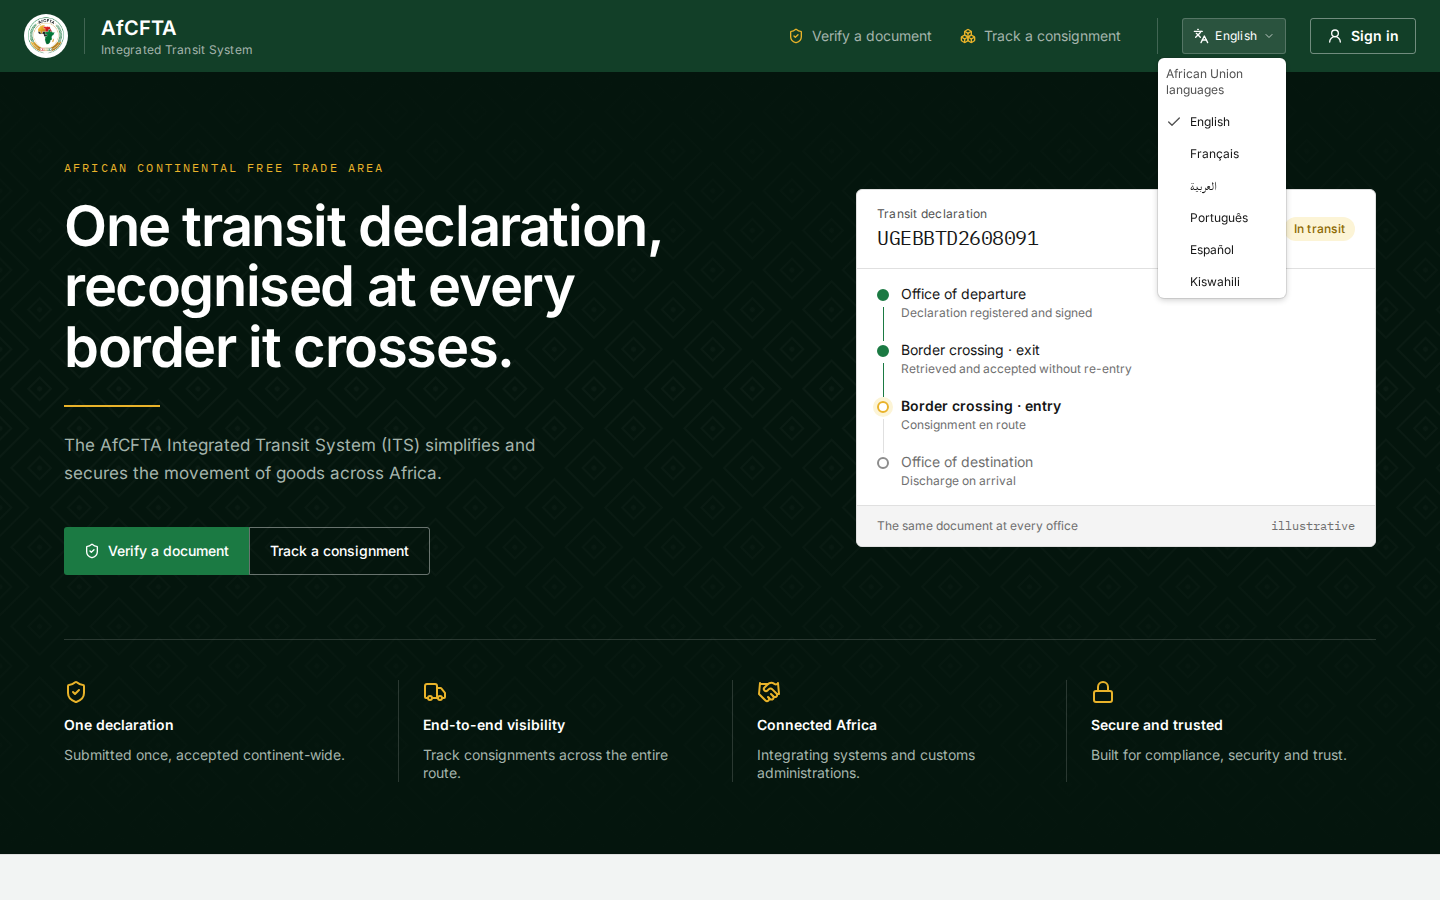Open the header Track a consignment link
Viewport: 1440px width, 900px height.
[x=1040, y=36]
